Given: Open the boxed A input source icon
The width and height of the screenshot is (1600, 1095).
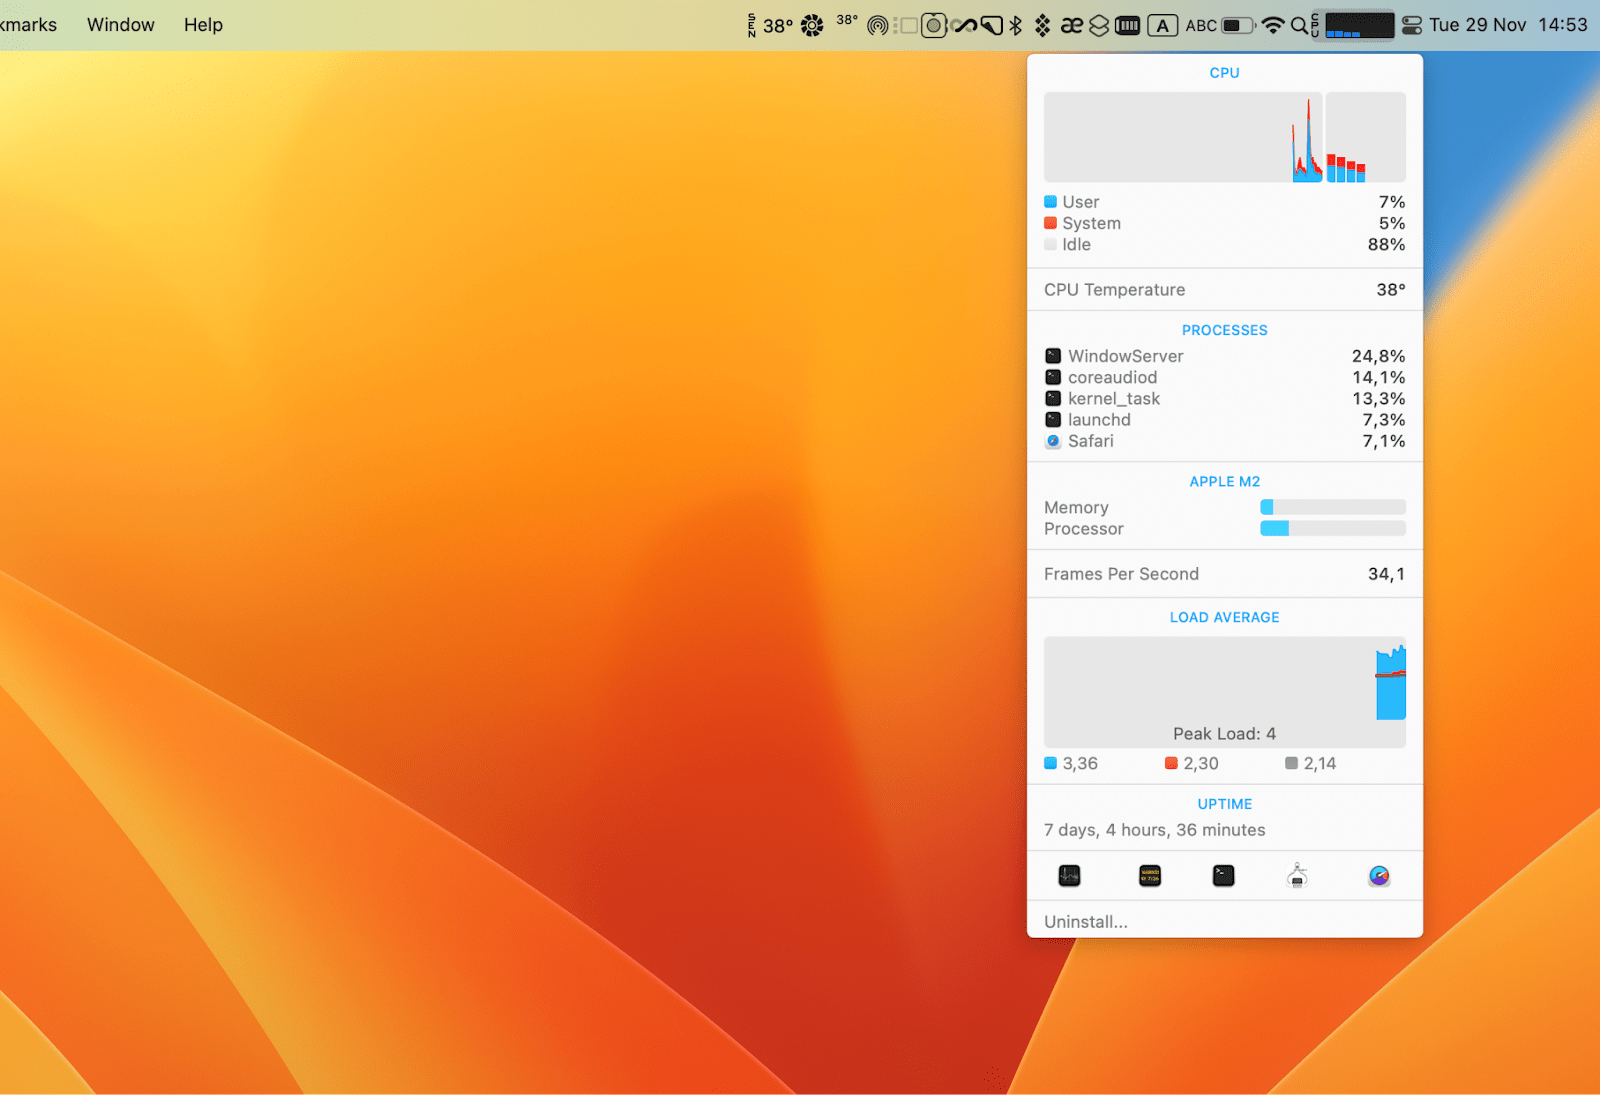Looking at the screenshot, I should click(1162, 25).
